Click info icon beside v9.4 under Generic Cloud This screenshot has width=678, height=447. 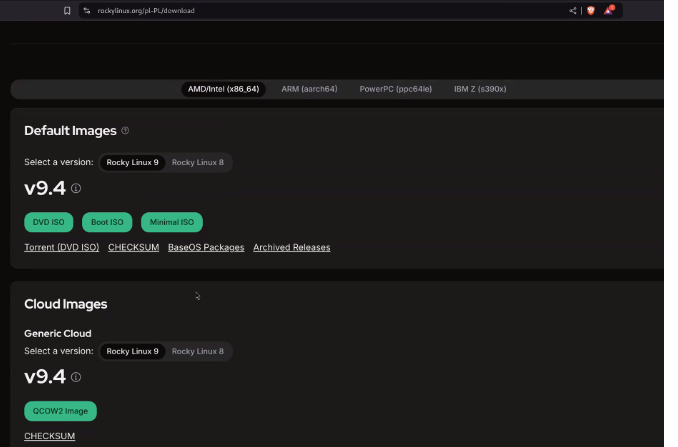point(76,377)
